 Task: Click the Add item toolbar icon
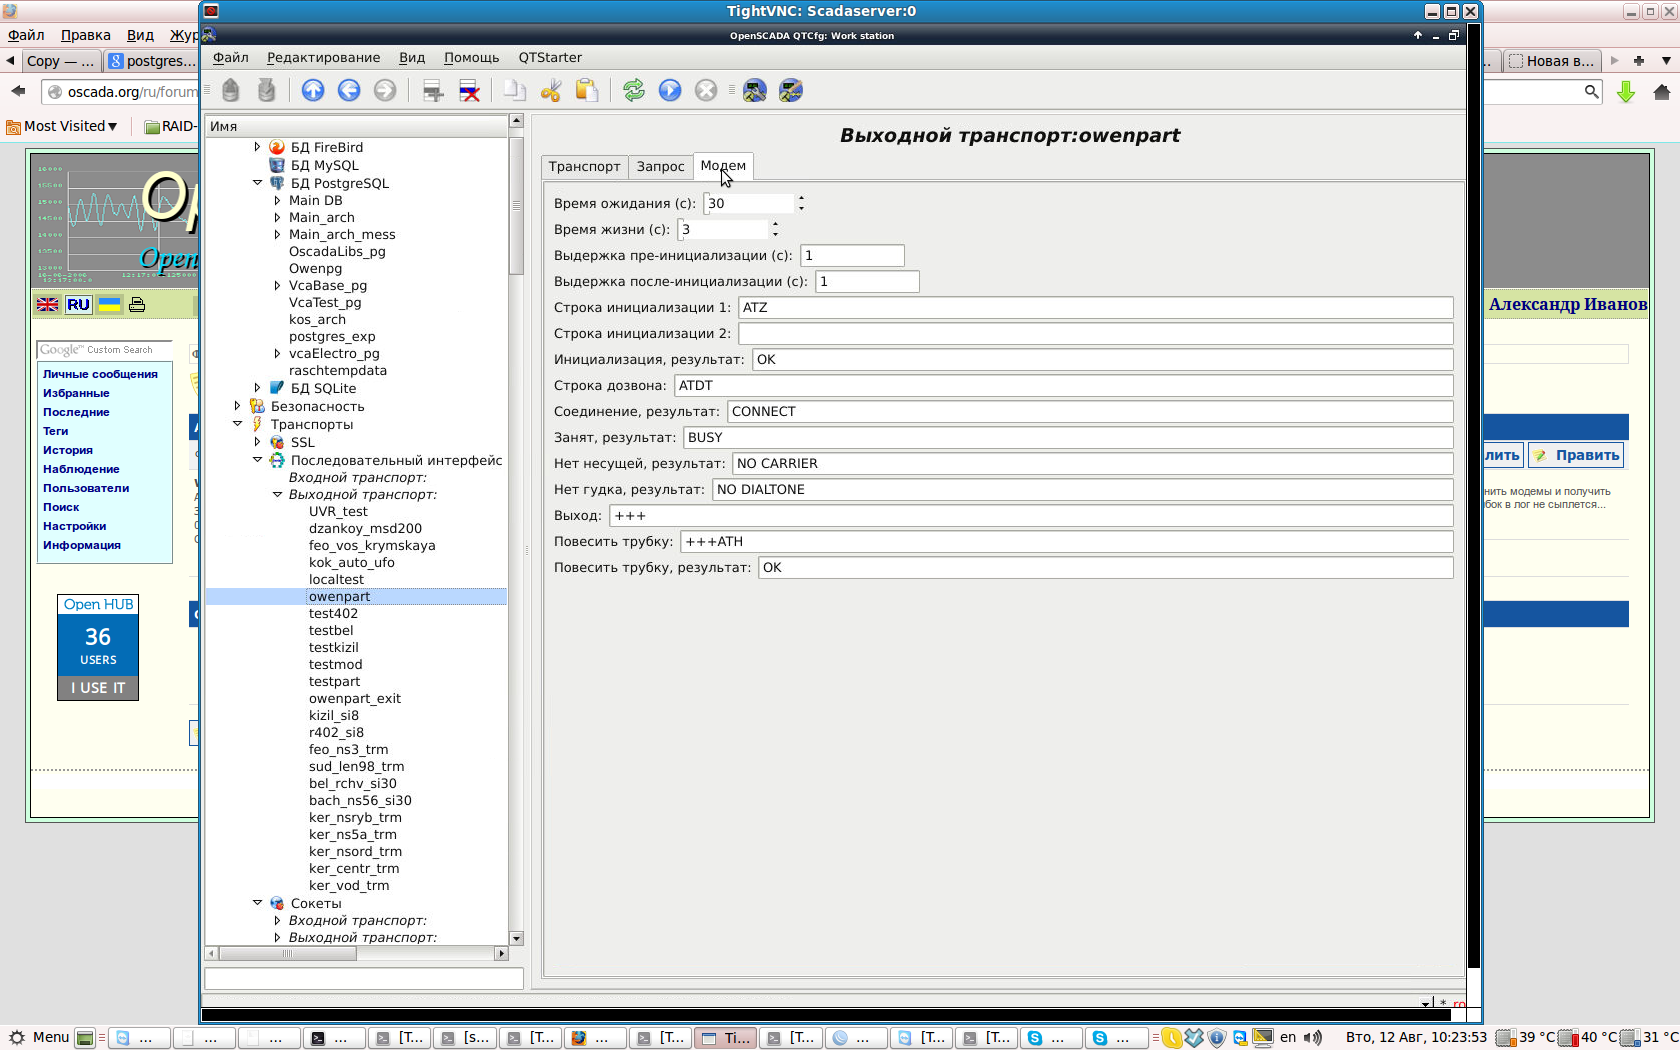click(433, 91)
